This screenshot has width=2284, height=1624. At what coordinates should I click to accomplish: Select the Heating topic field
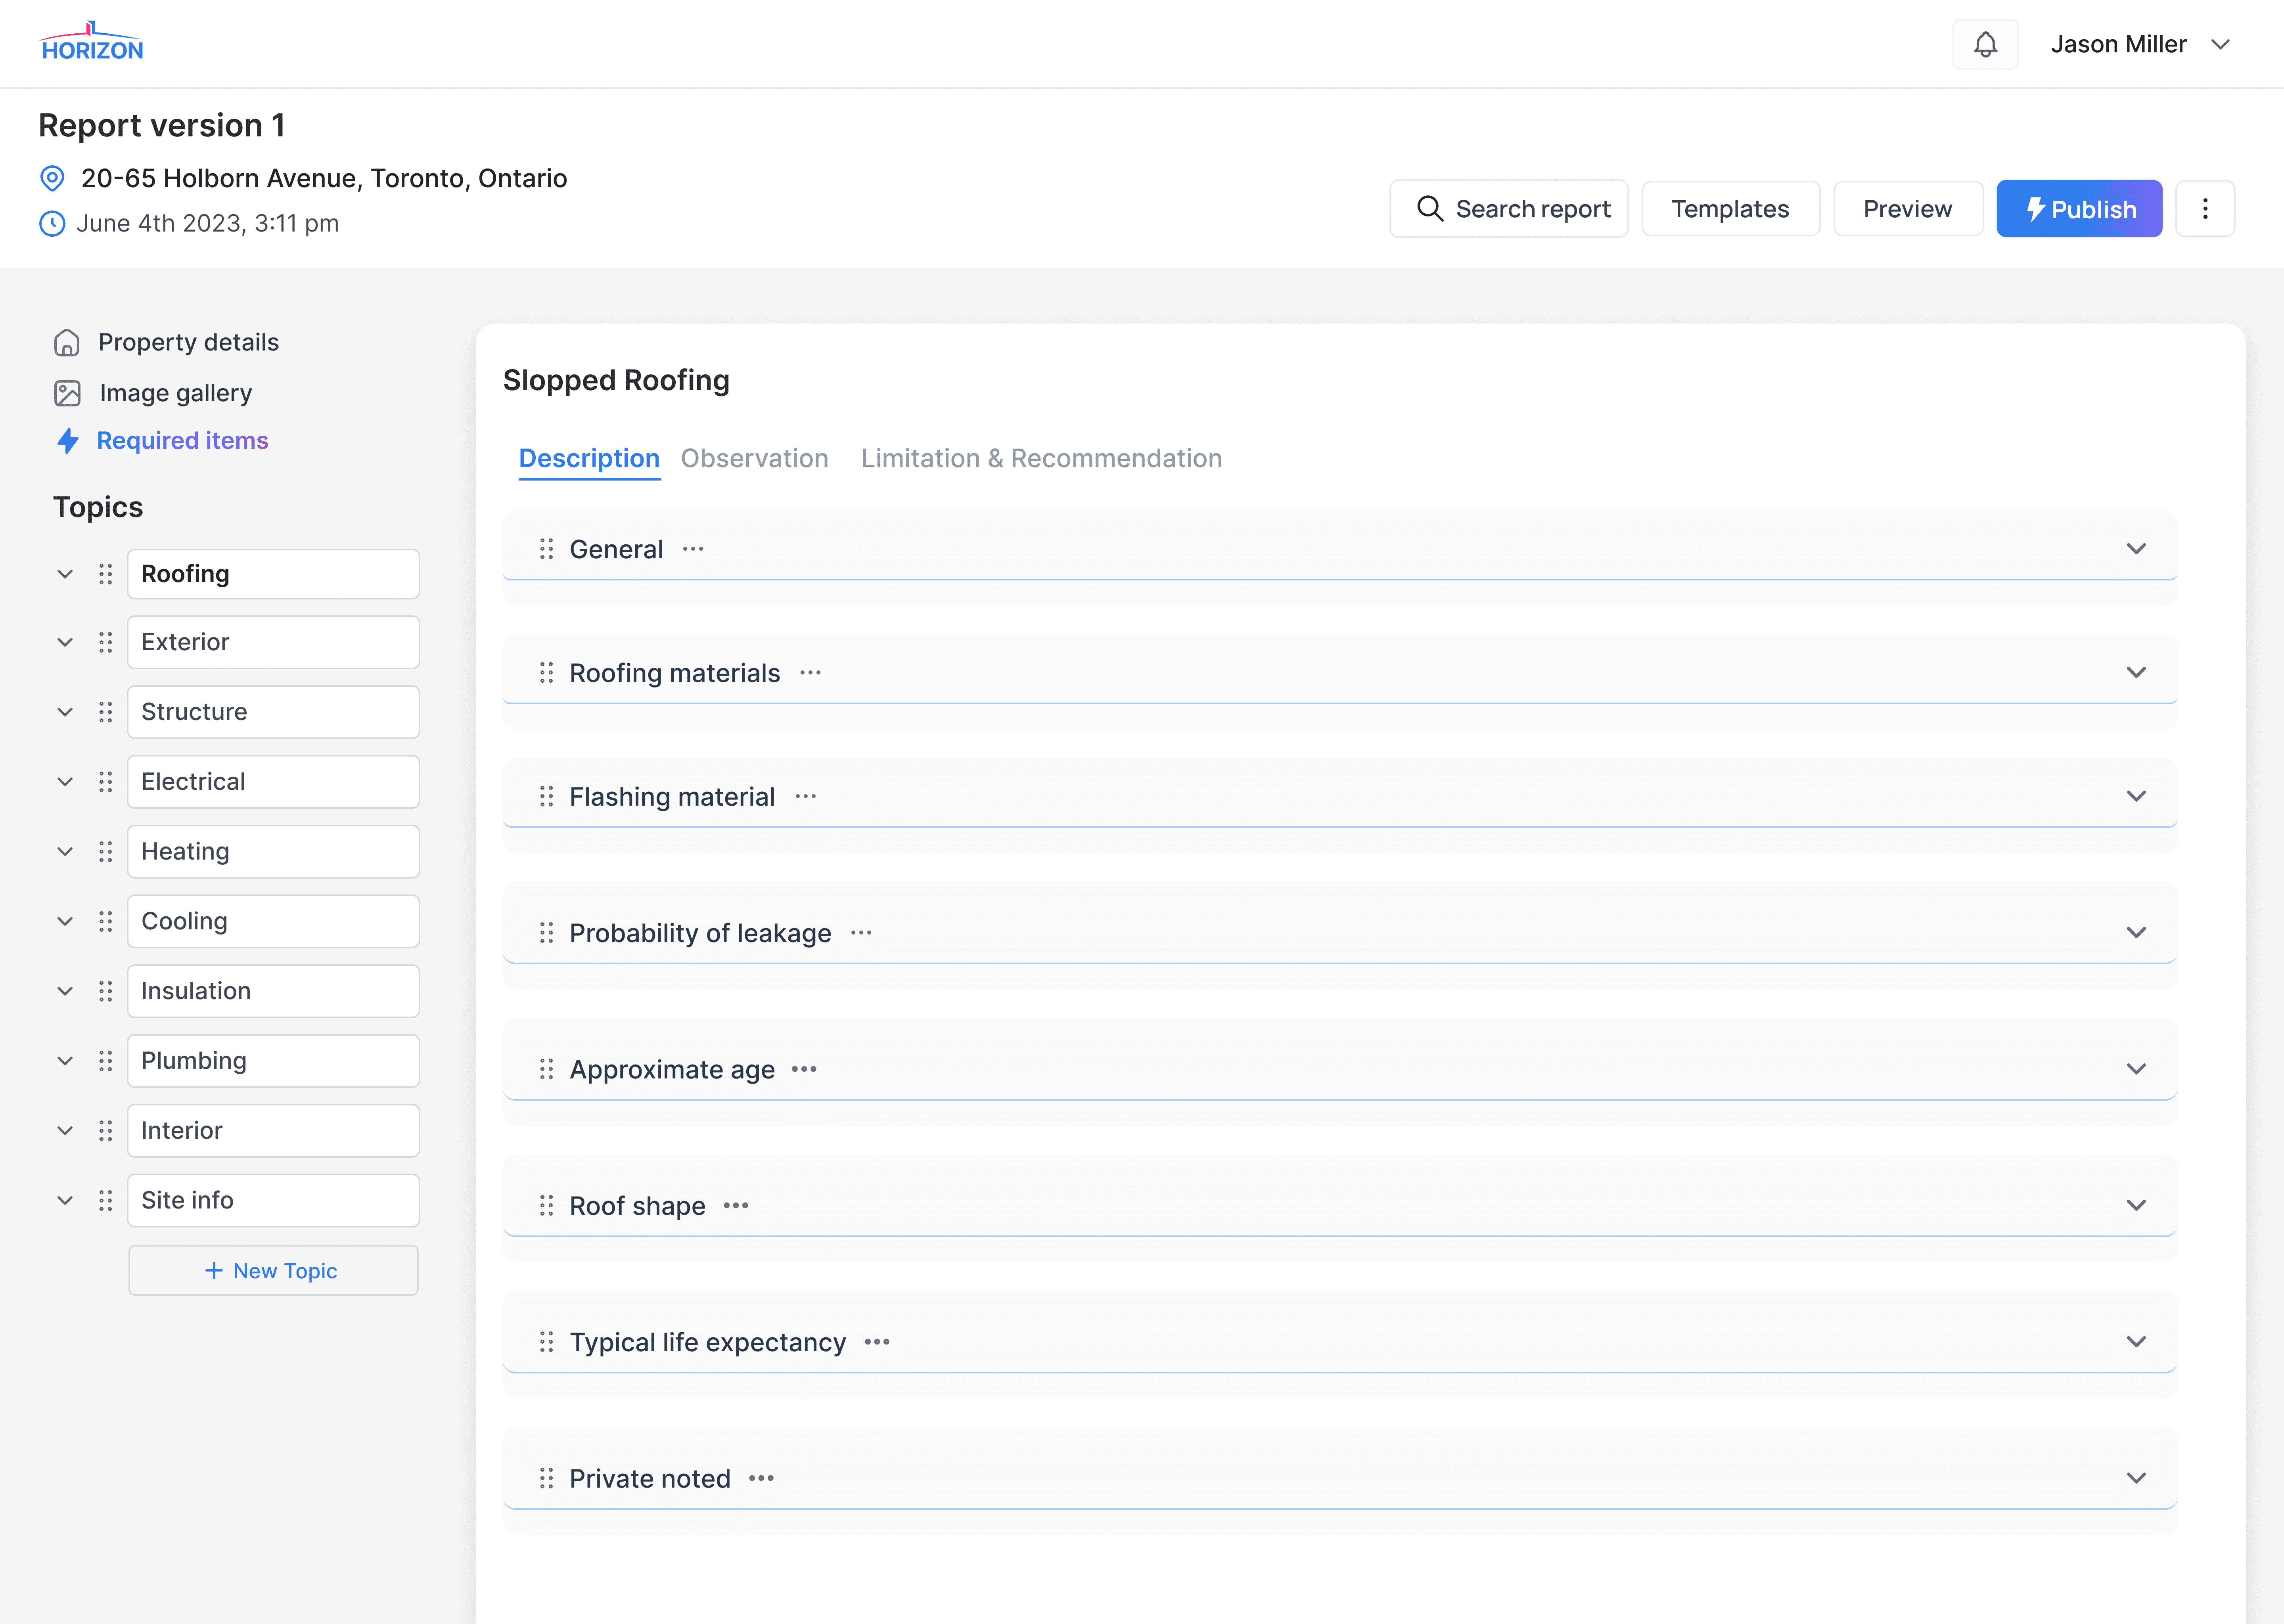click(273, 852)
